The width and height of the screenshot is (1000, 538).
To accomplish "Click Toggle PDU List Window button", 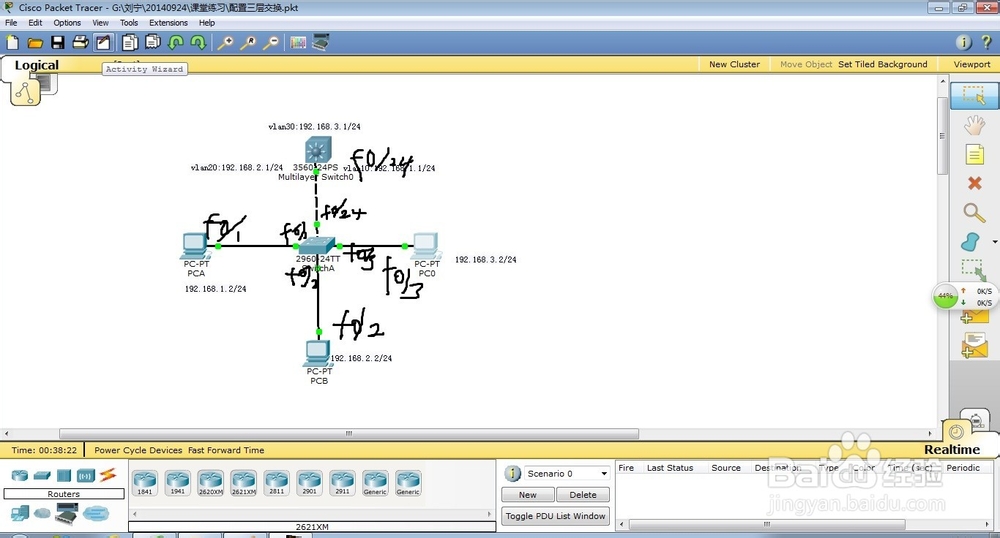I will click(555, 516).
